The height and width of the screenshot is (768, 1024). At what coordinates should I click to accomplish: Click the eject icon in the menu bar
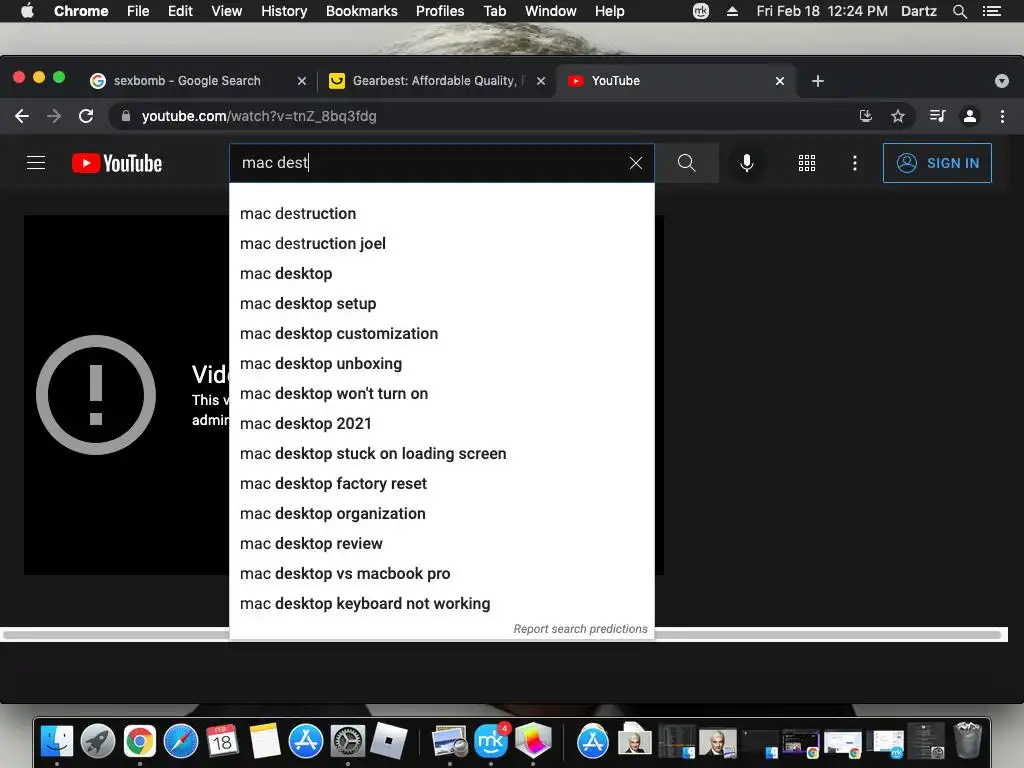pos(732,11)
